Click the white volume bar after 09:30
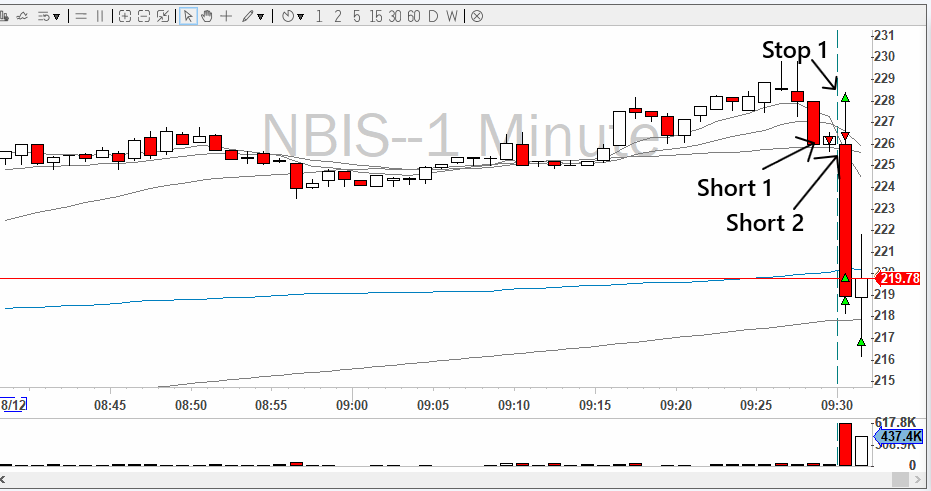This screenshot has width=931, height=491. (x=862, y=451)
